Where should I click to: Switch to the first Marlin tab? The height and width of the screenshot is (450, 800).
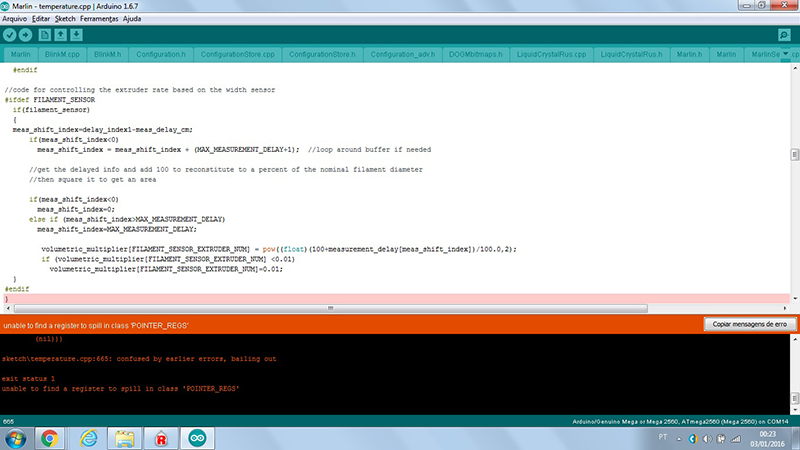click(x=20, y=54)
